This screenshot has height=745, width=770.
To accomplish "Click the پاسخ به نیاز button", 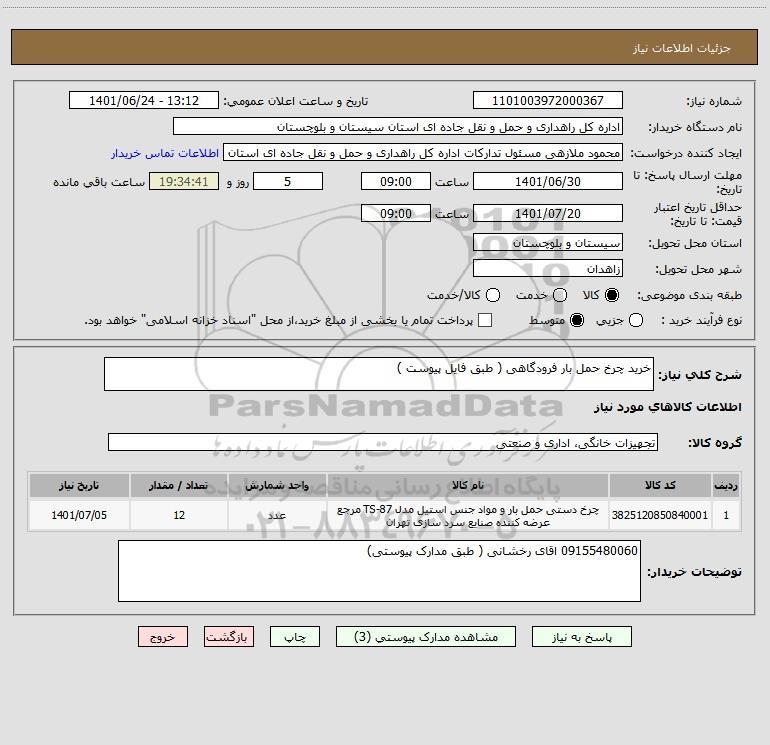I will 581,637.
